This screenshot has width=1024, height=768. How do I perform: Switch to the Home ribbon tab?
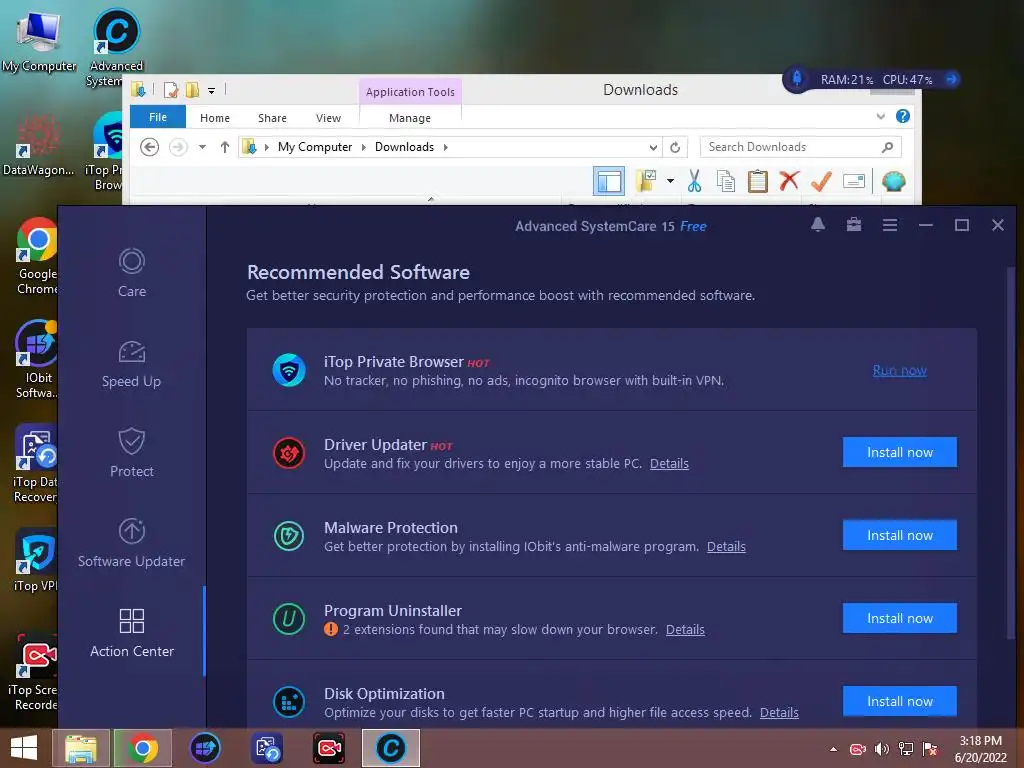click(215, 118)
